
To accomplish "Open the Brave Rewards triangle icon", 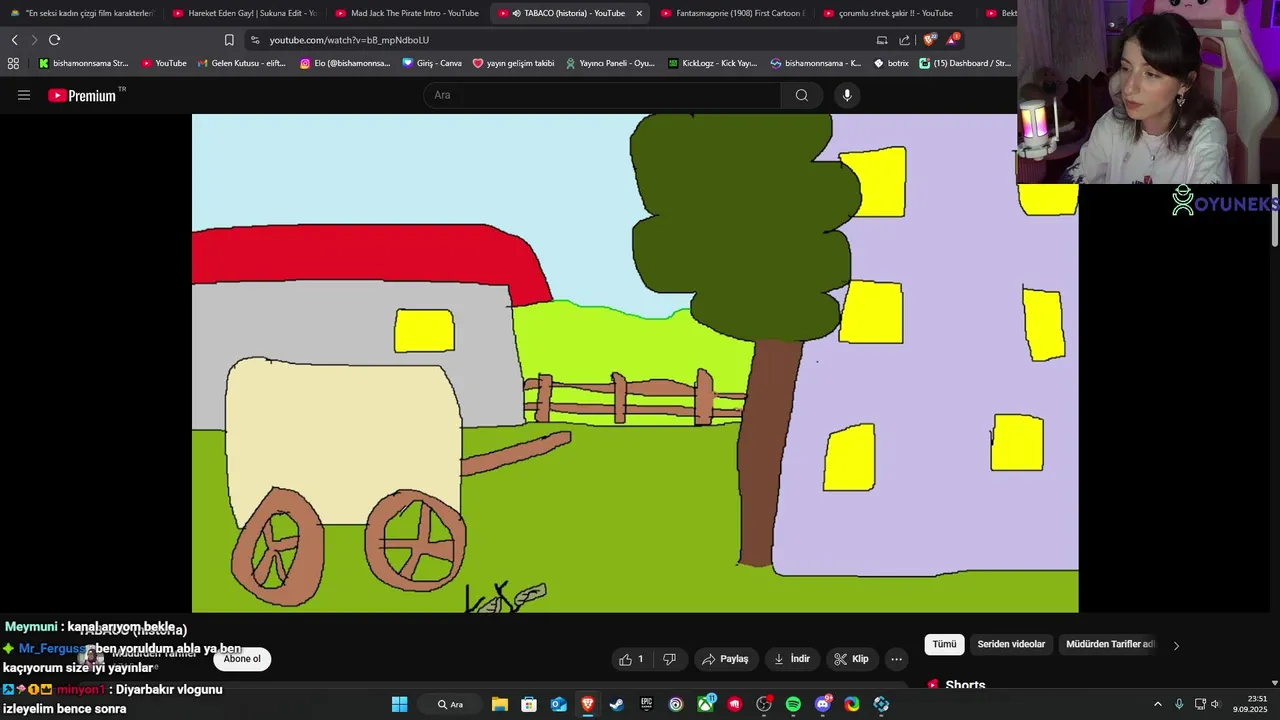I will 953,39.
